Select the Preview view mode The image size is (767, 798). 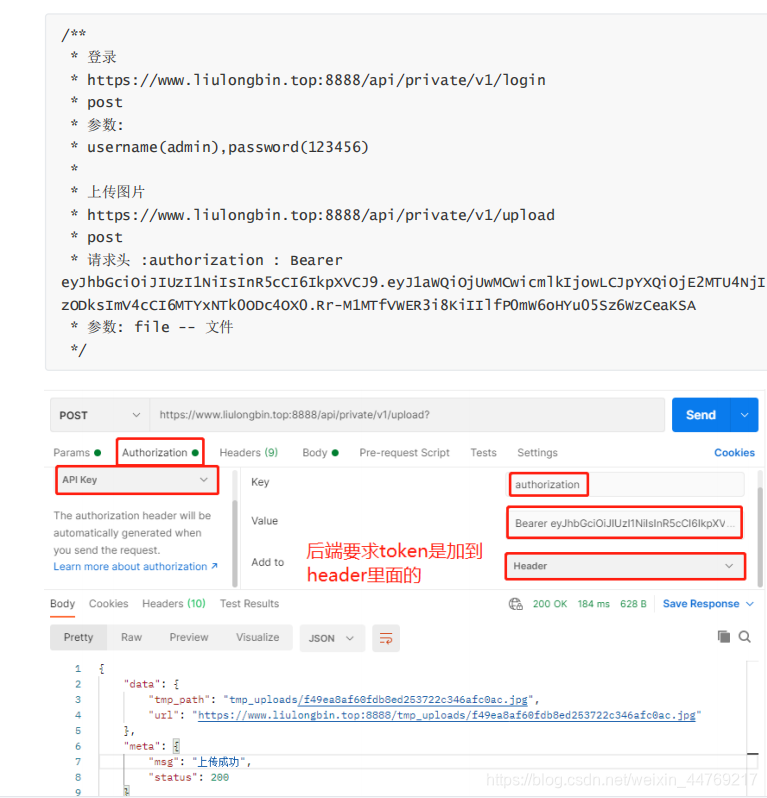pos(189,637)
